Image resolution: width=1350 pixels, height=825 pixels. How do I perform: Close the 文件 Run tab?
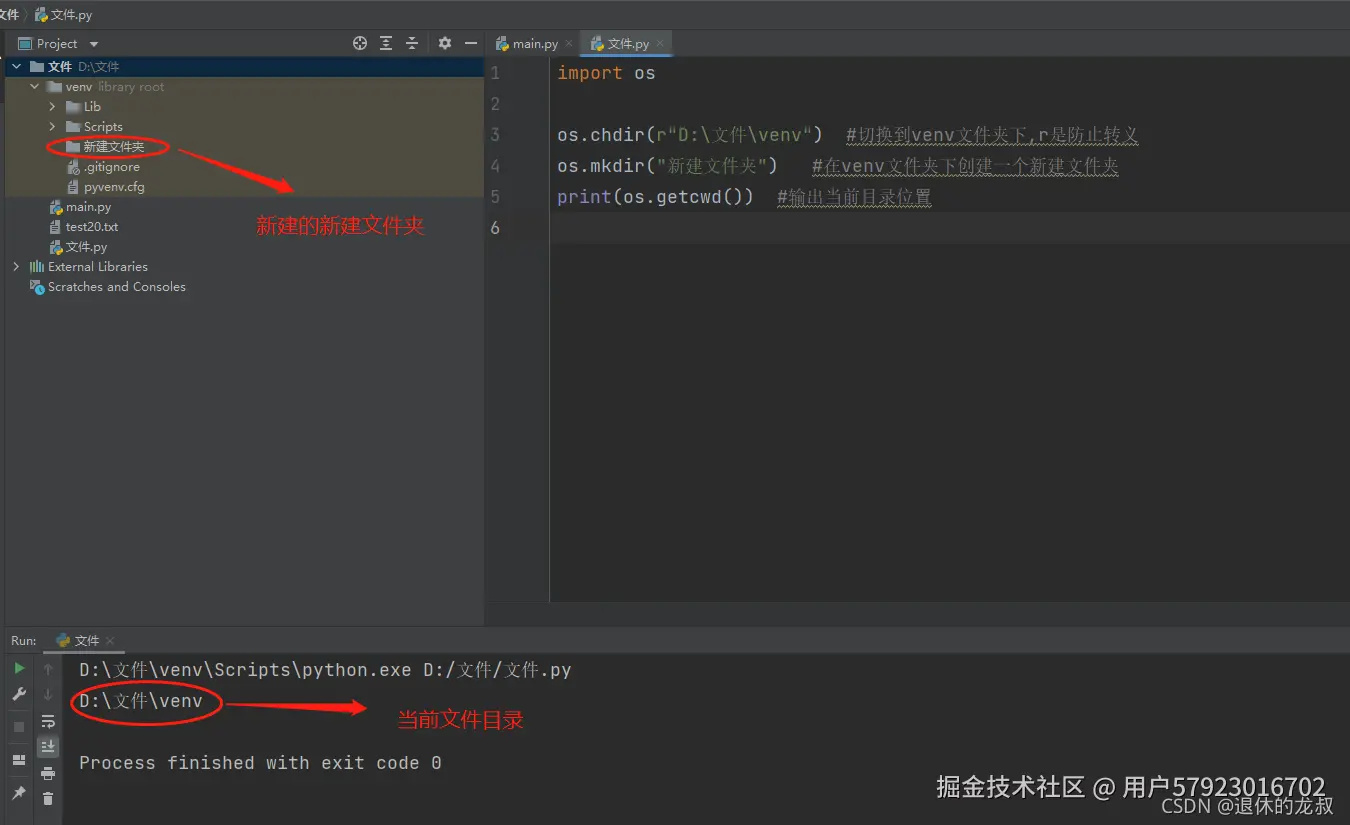pos(110,641)
